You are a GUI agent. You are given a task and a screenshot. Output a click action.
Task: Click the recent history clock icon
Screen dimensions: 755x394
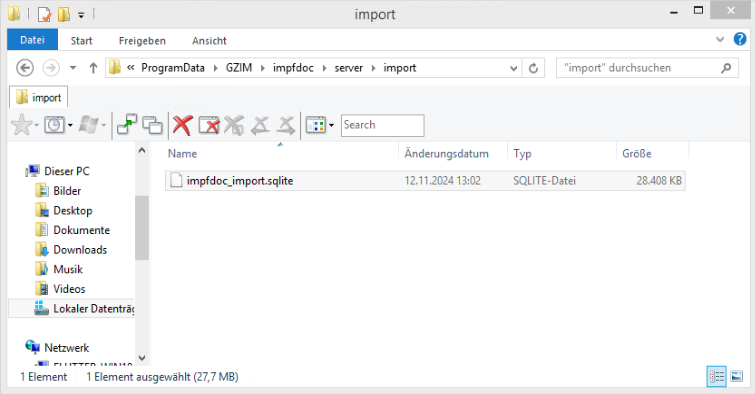tap(54, 125)
